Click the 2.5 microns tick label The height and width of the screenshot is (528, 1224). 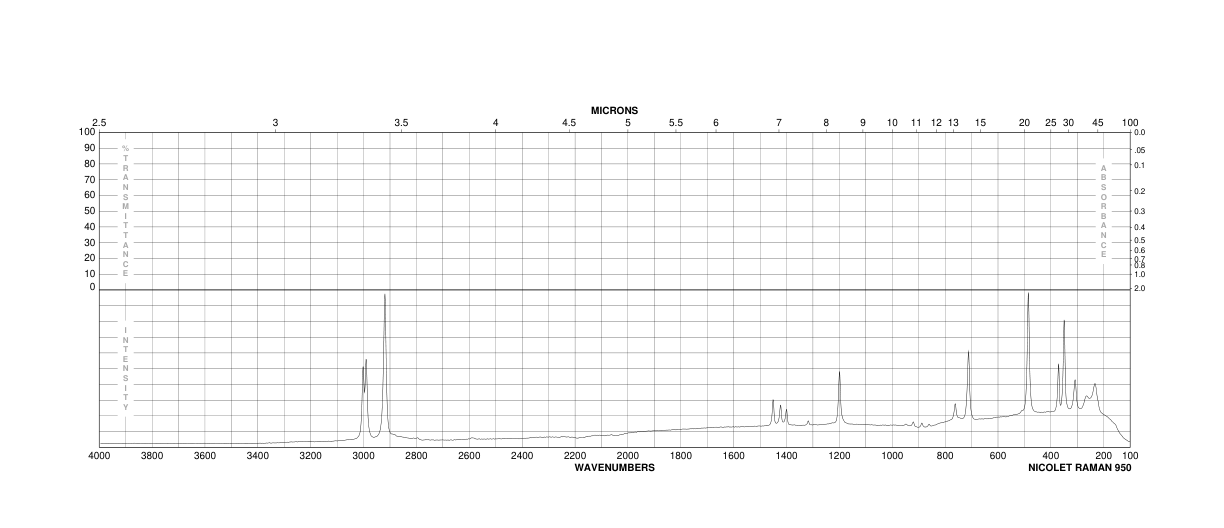(x=99, y=122)
